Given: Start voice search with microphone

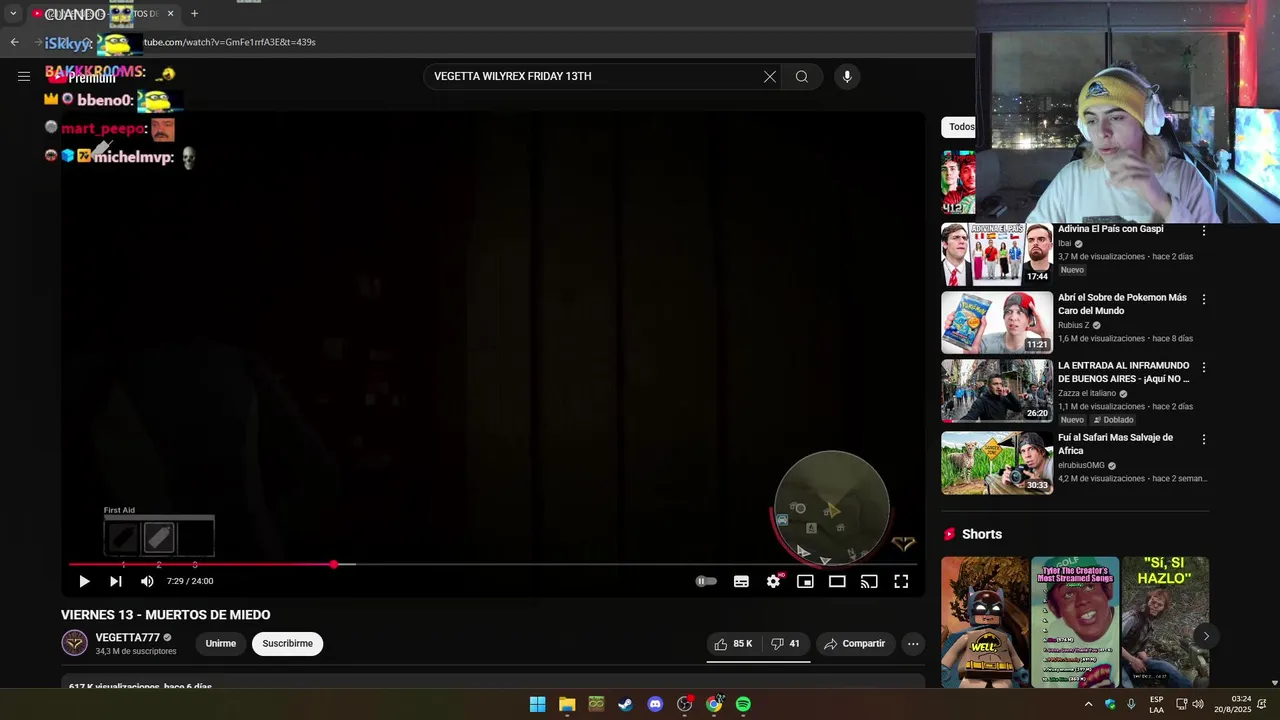Looking at the screenshot, I should tap(847, 76).
